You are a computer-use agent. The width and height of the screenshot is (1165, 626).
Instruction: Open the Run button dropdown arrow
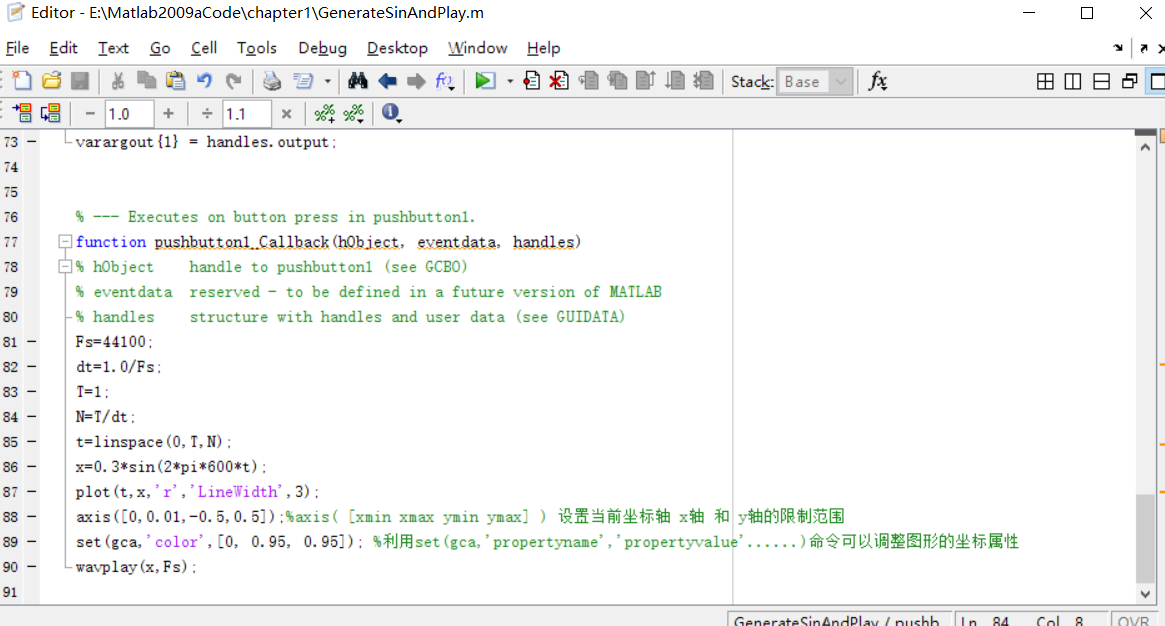pos(509,81)
